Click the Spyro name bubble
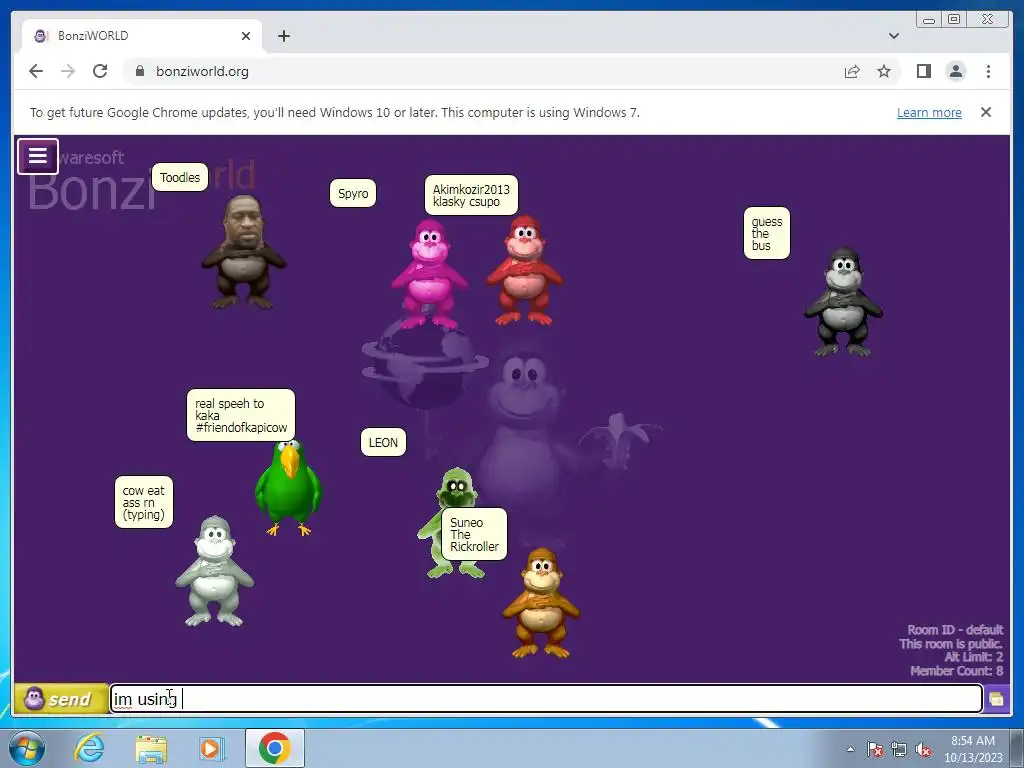This screenshot has width=1024, height=768. click(353, 193)
